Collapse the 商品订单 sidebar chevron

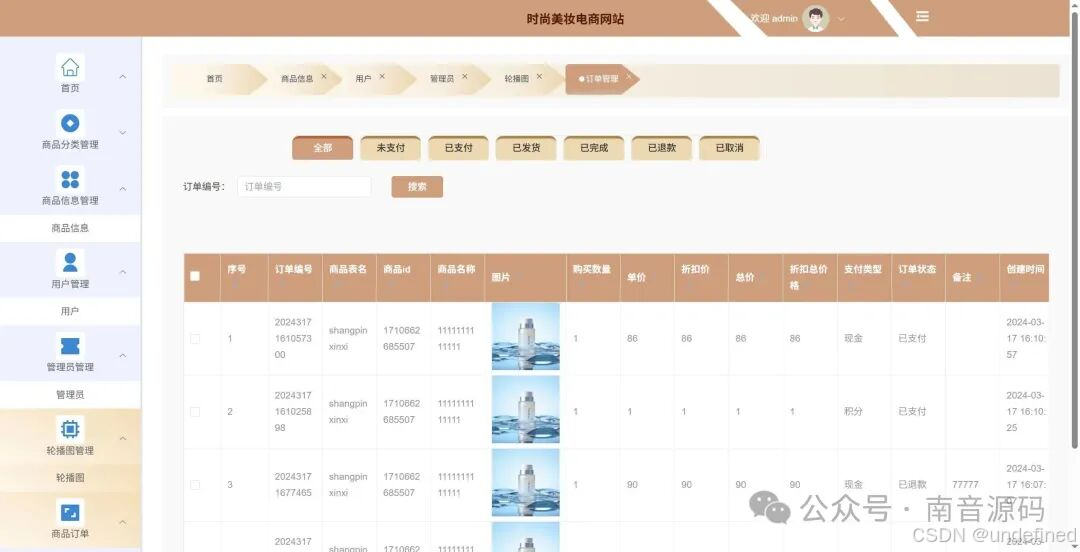point(123,522)
